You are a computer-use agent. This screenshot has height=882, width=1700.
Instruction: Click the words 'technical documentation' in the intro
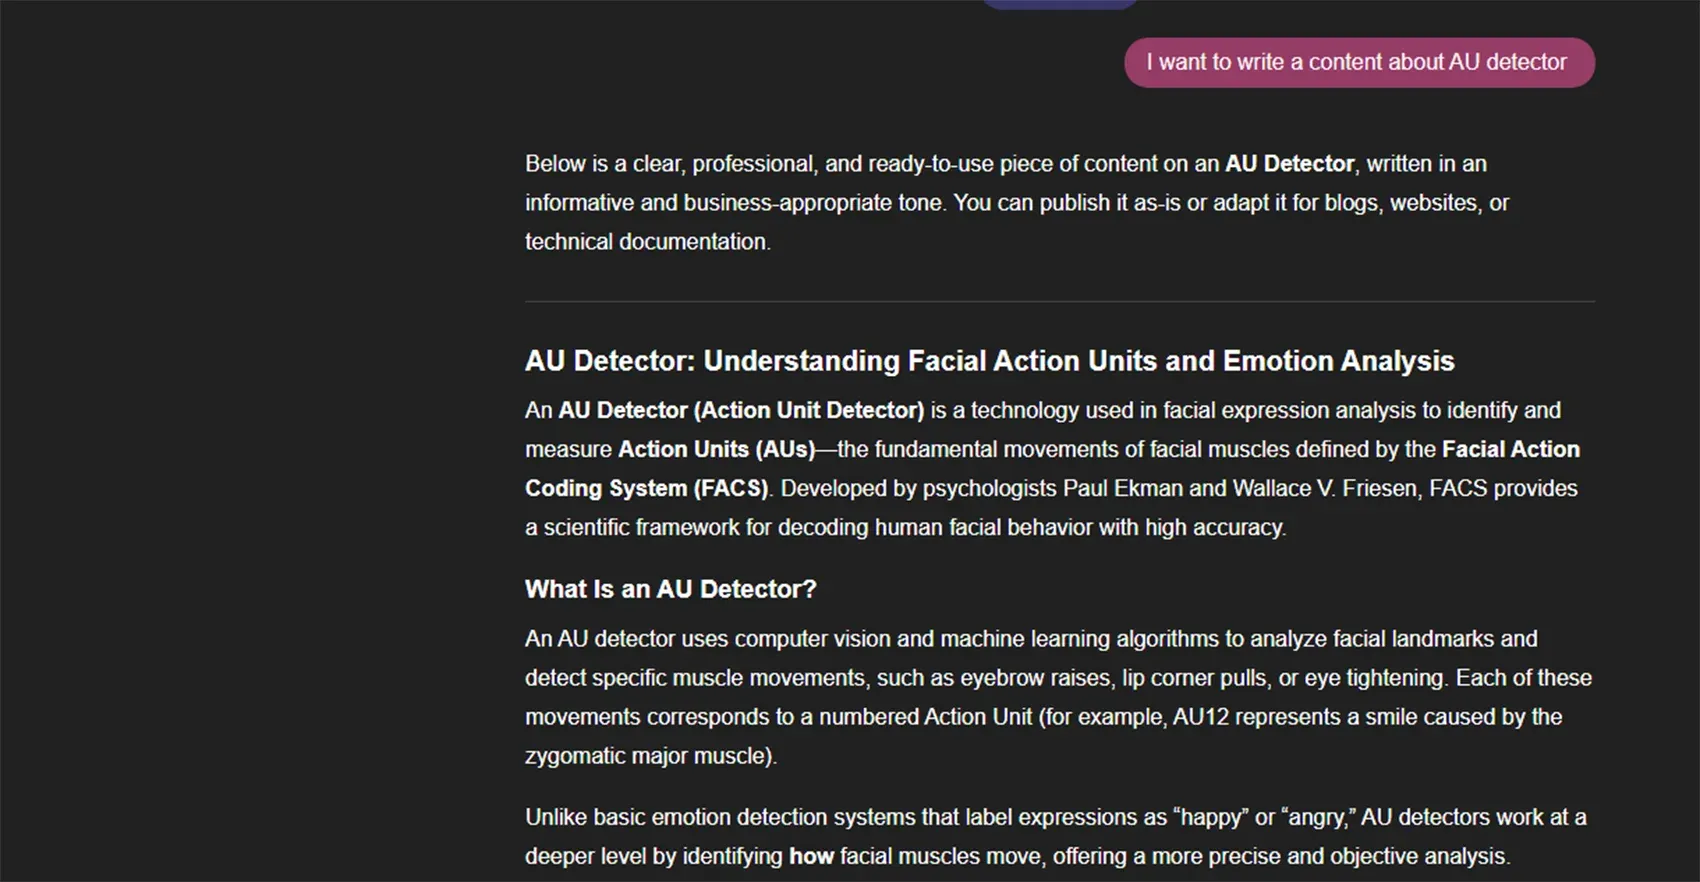click(646, 242)
